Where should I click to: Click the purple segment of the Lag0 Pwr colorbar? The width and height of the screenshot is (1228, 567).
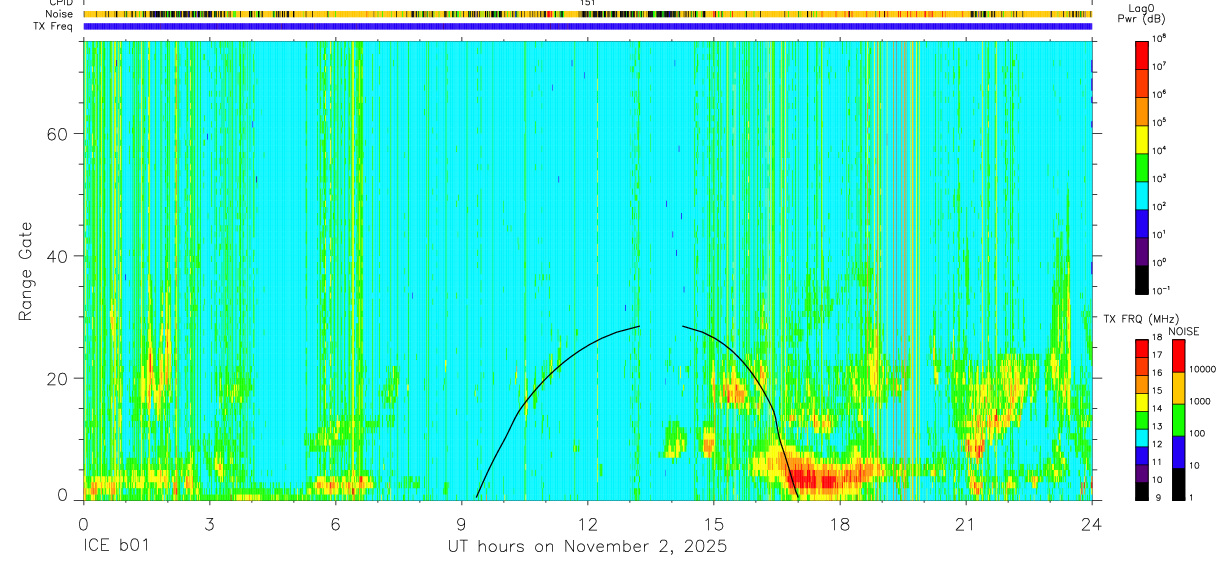tap(1141, 250)
